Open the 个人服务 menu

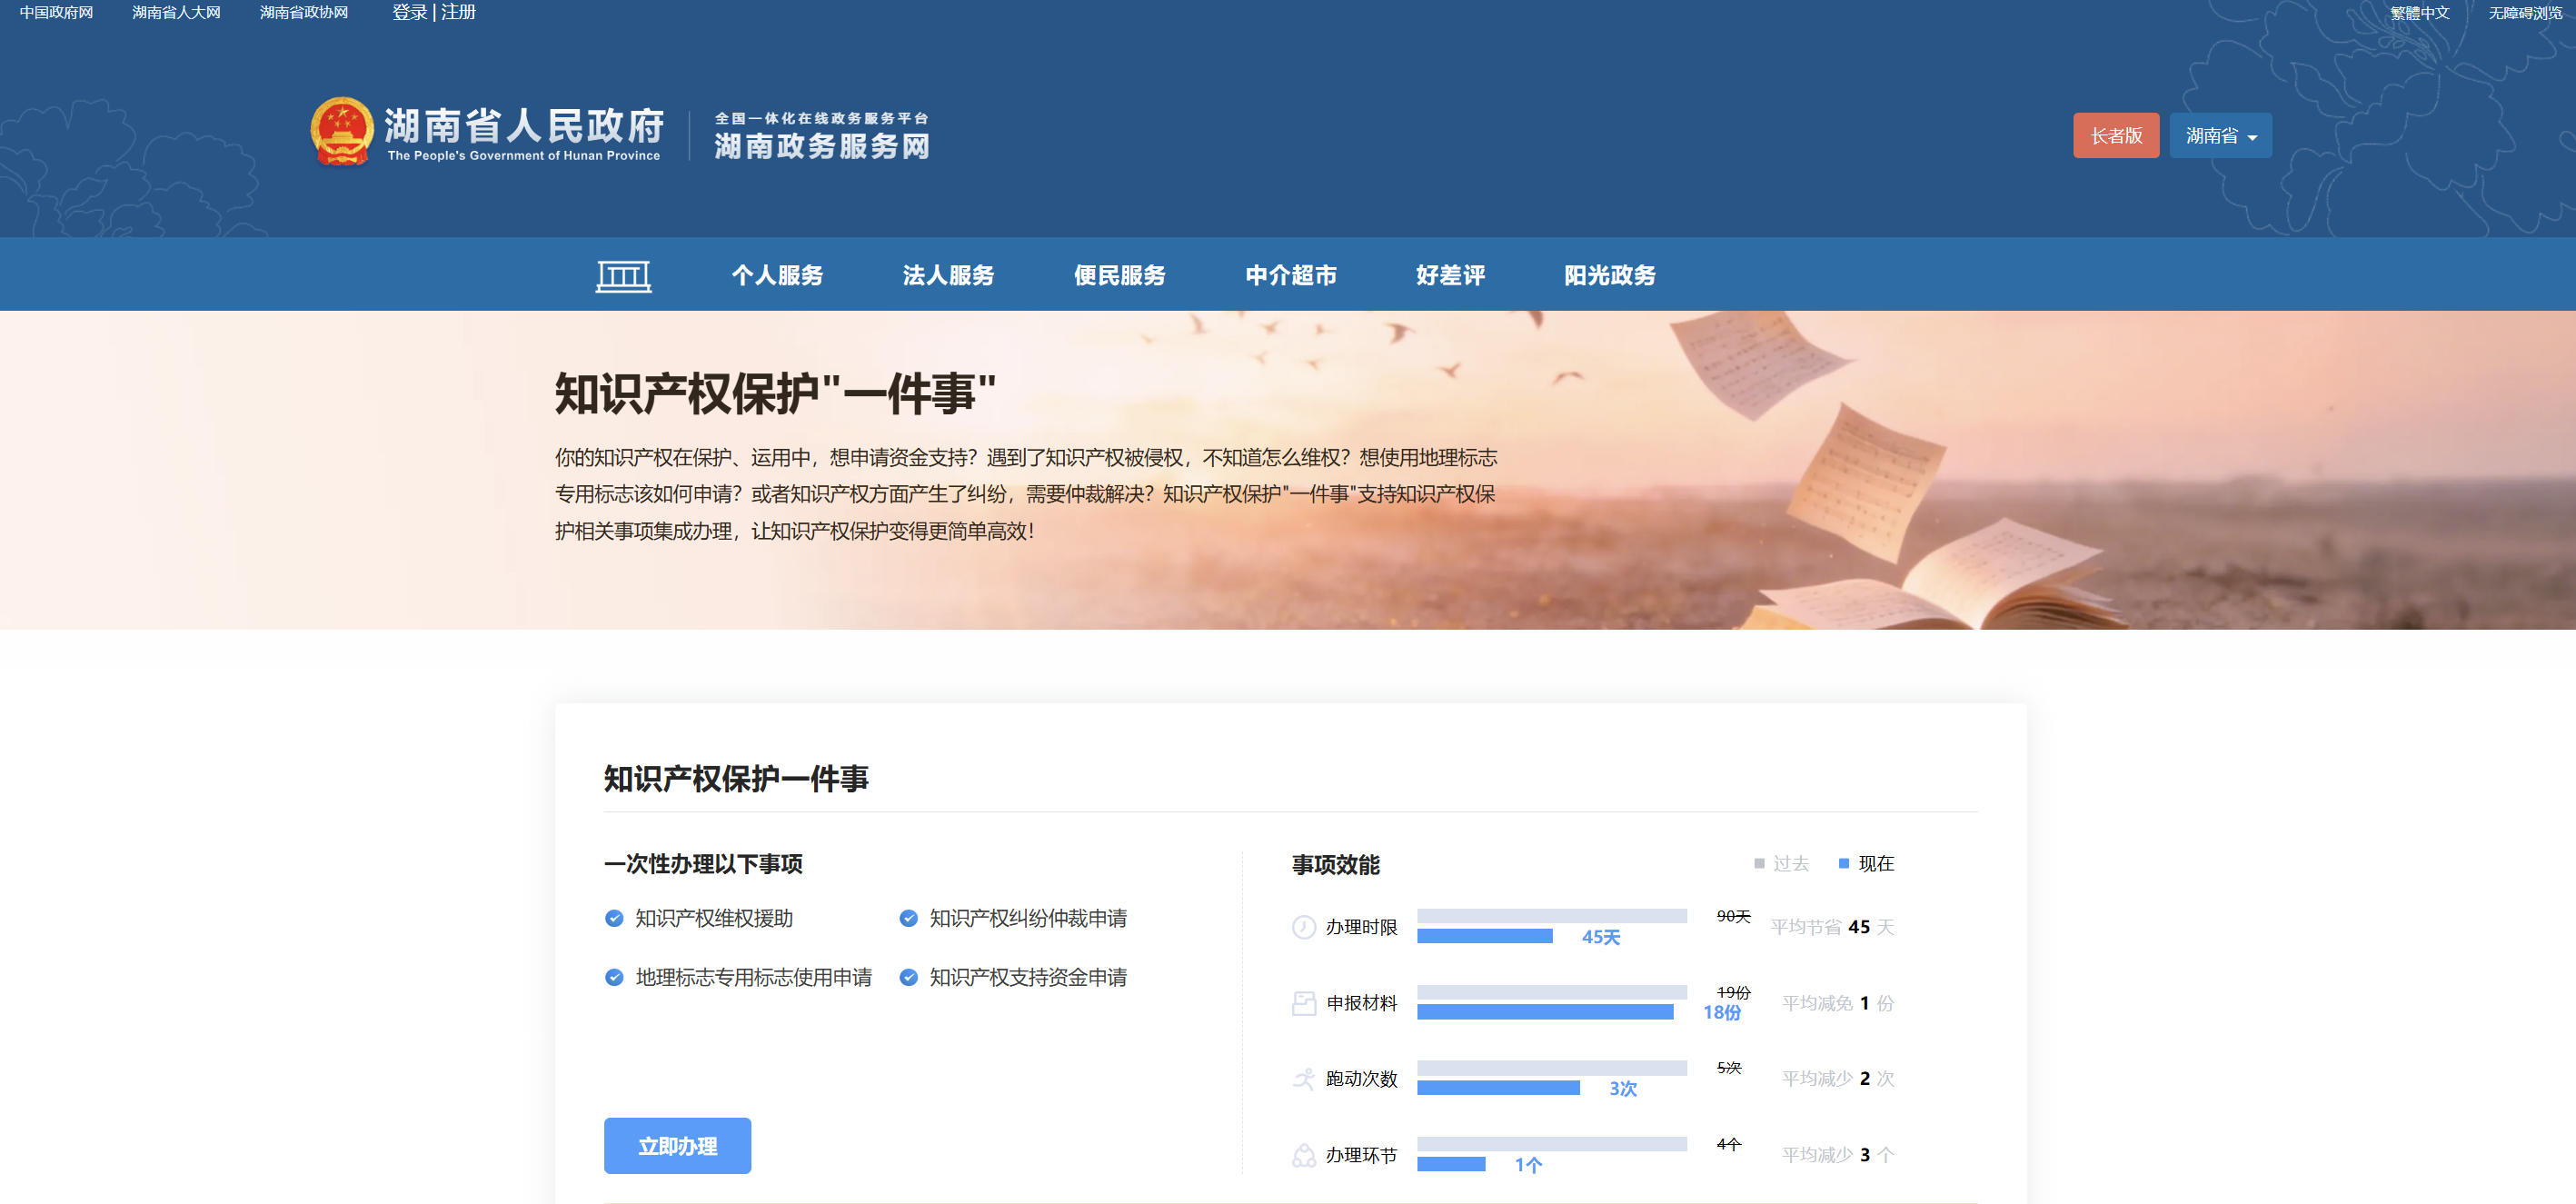point(777,275)
